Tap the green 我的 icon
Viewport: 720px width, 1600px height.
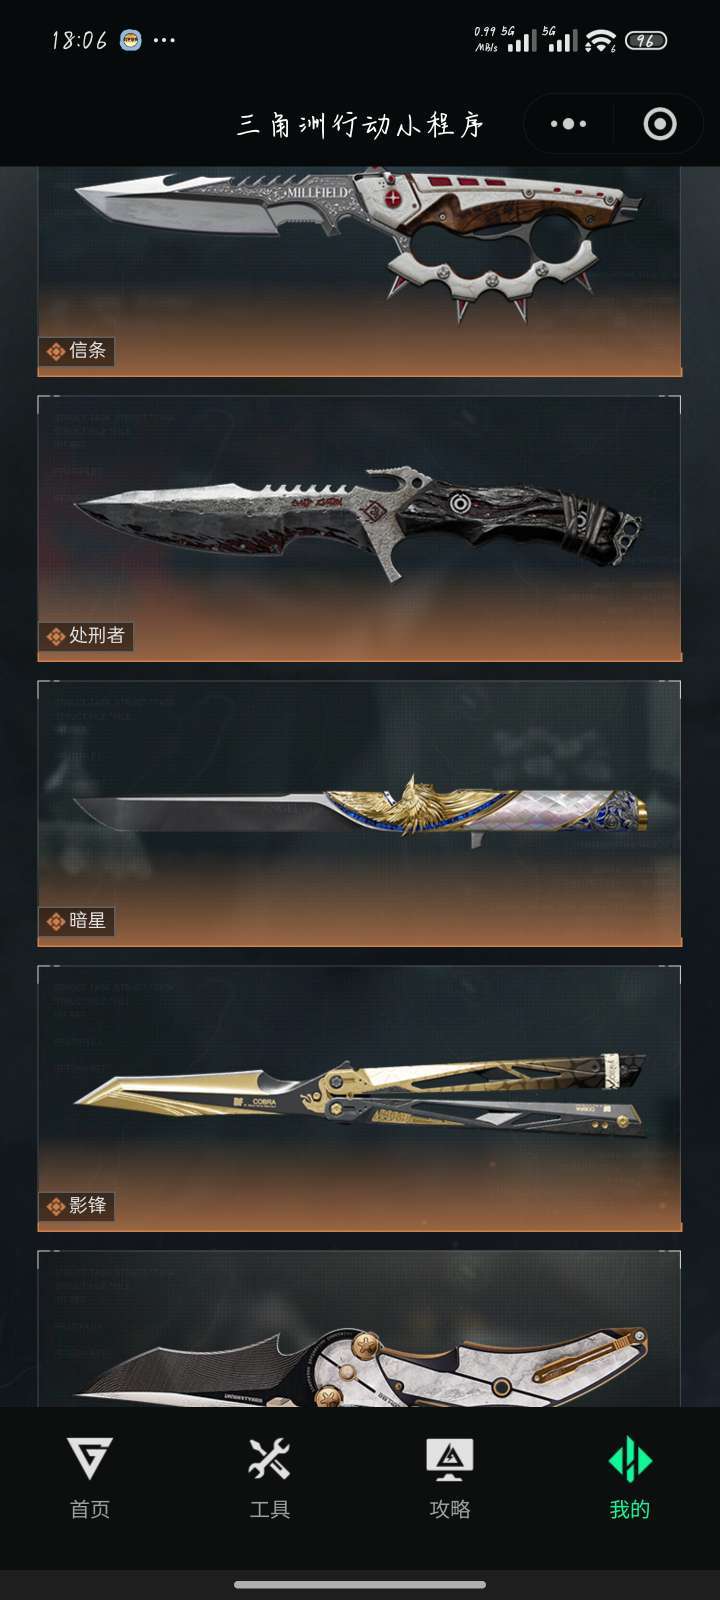click(630, 1460)
